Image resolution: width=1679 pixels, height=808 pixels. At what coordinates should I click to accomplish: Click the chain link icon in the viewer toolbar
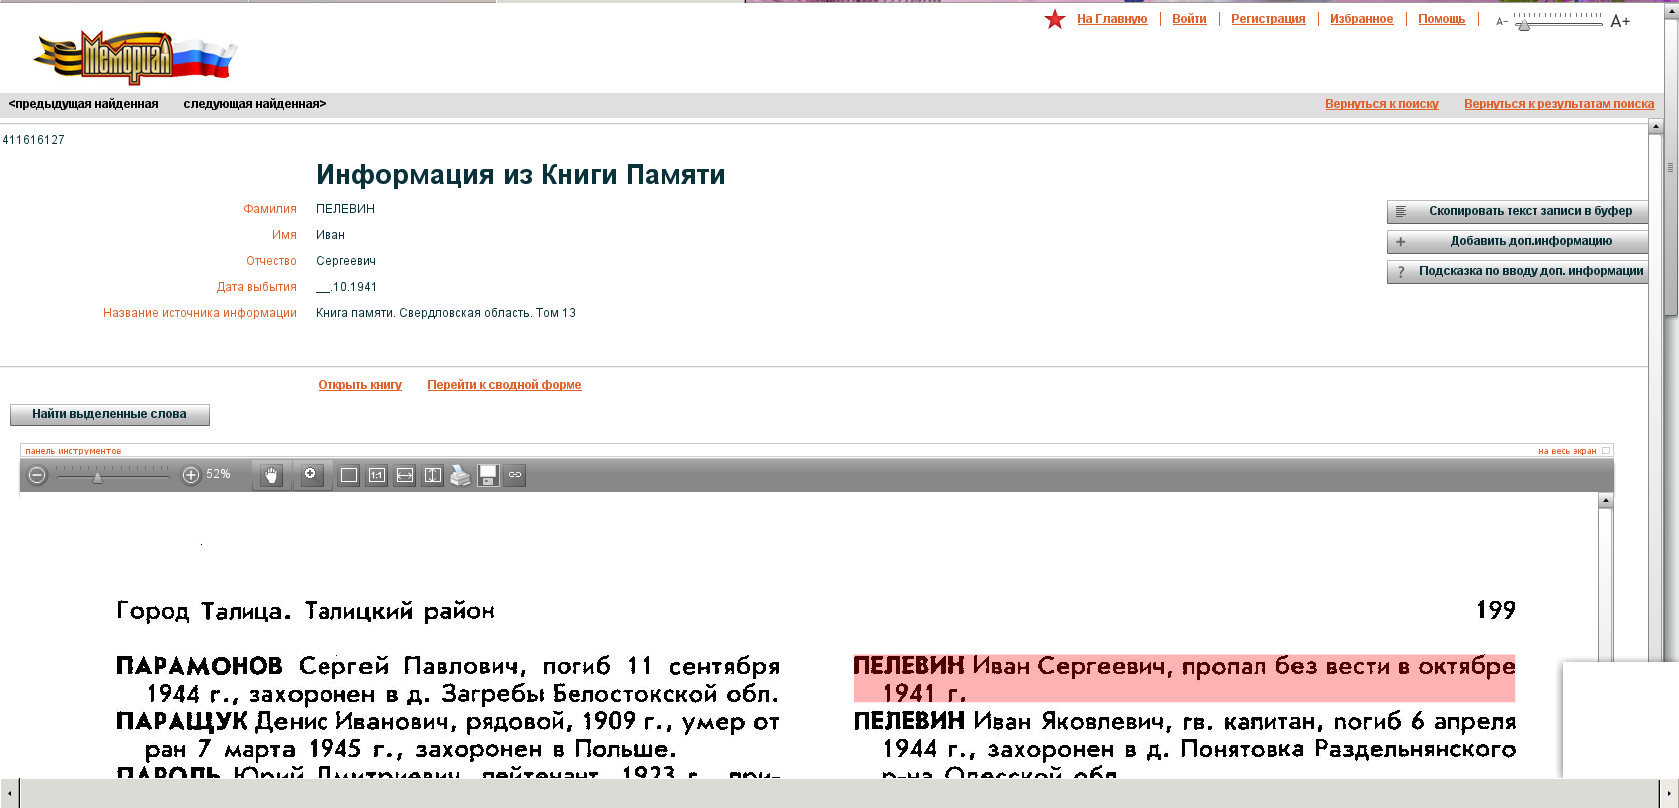pyautogui.click(x=515, y=475)
